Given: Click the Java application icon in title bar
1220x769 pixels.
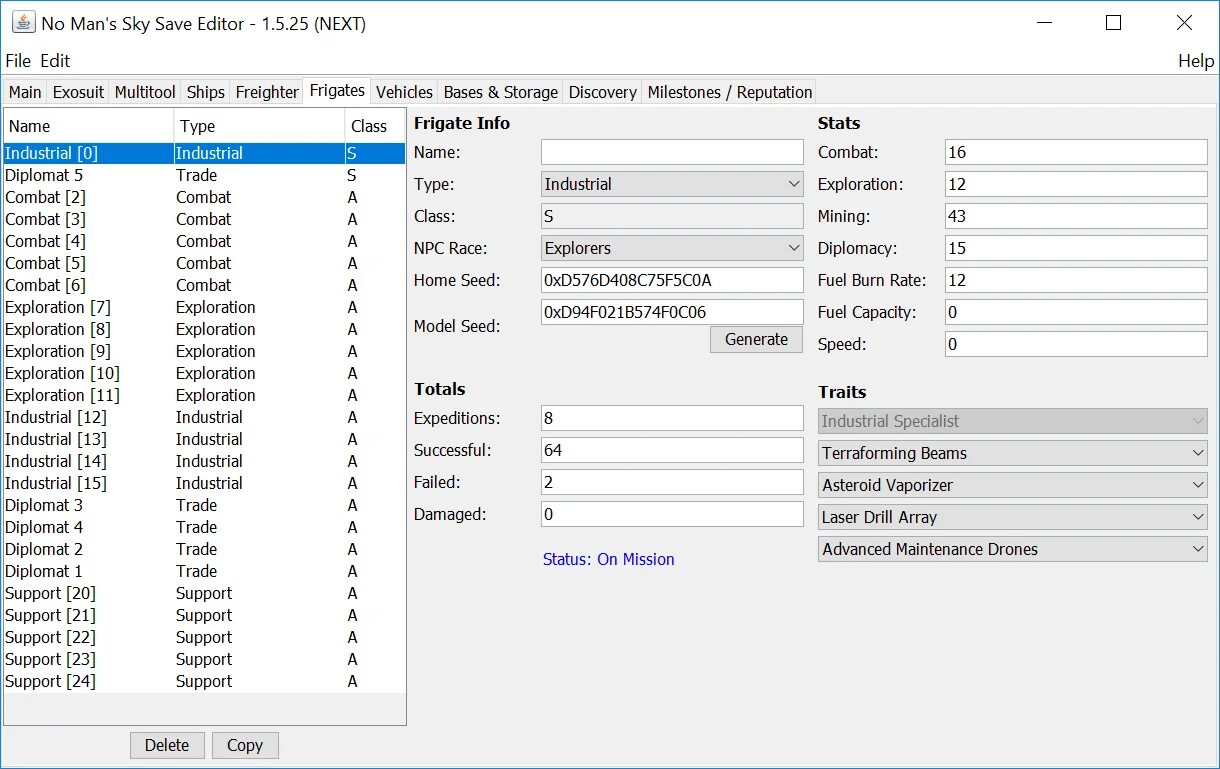Looking at the screenshot, I should pos(23,23).
